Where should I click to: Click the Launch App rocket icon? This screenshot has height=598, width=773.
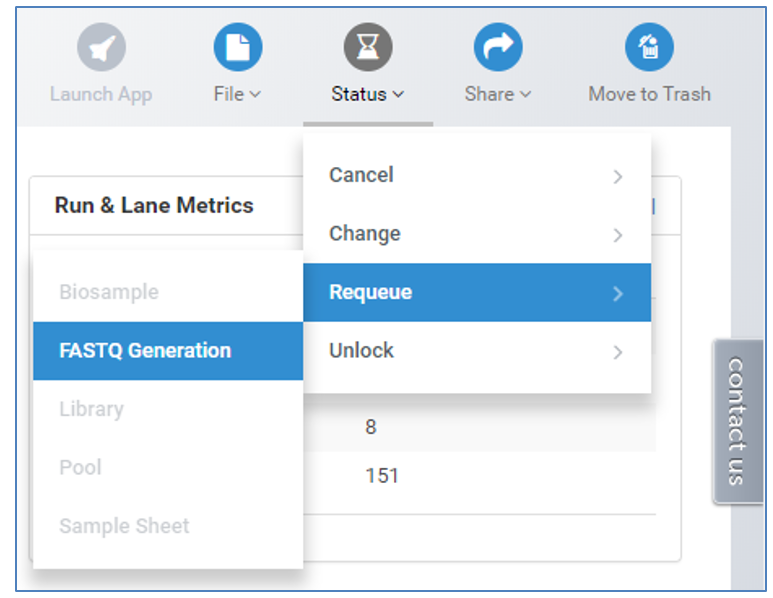(101, 47)
